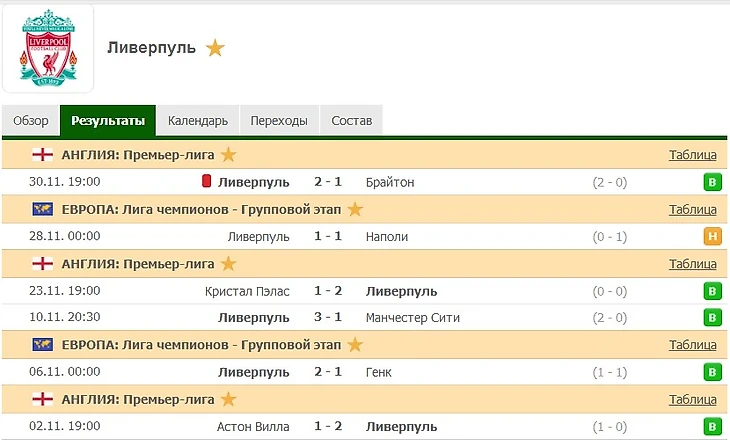
Task: Select the Состав tab
Action: 351,121
